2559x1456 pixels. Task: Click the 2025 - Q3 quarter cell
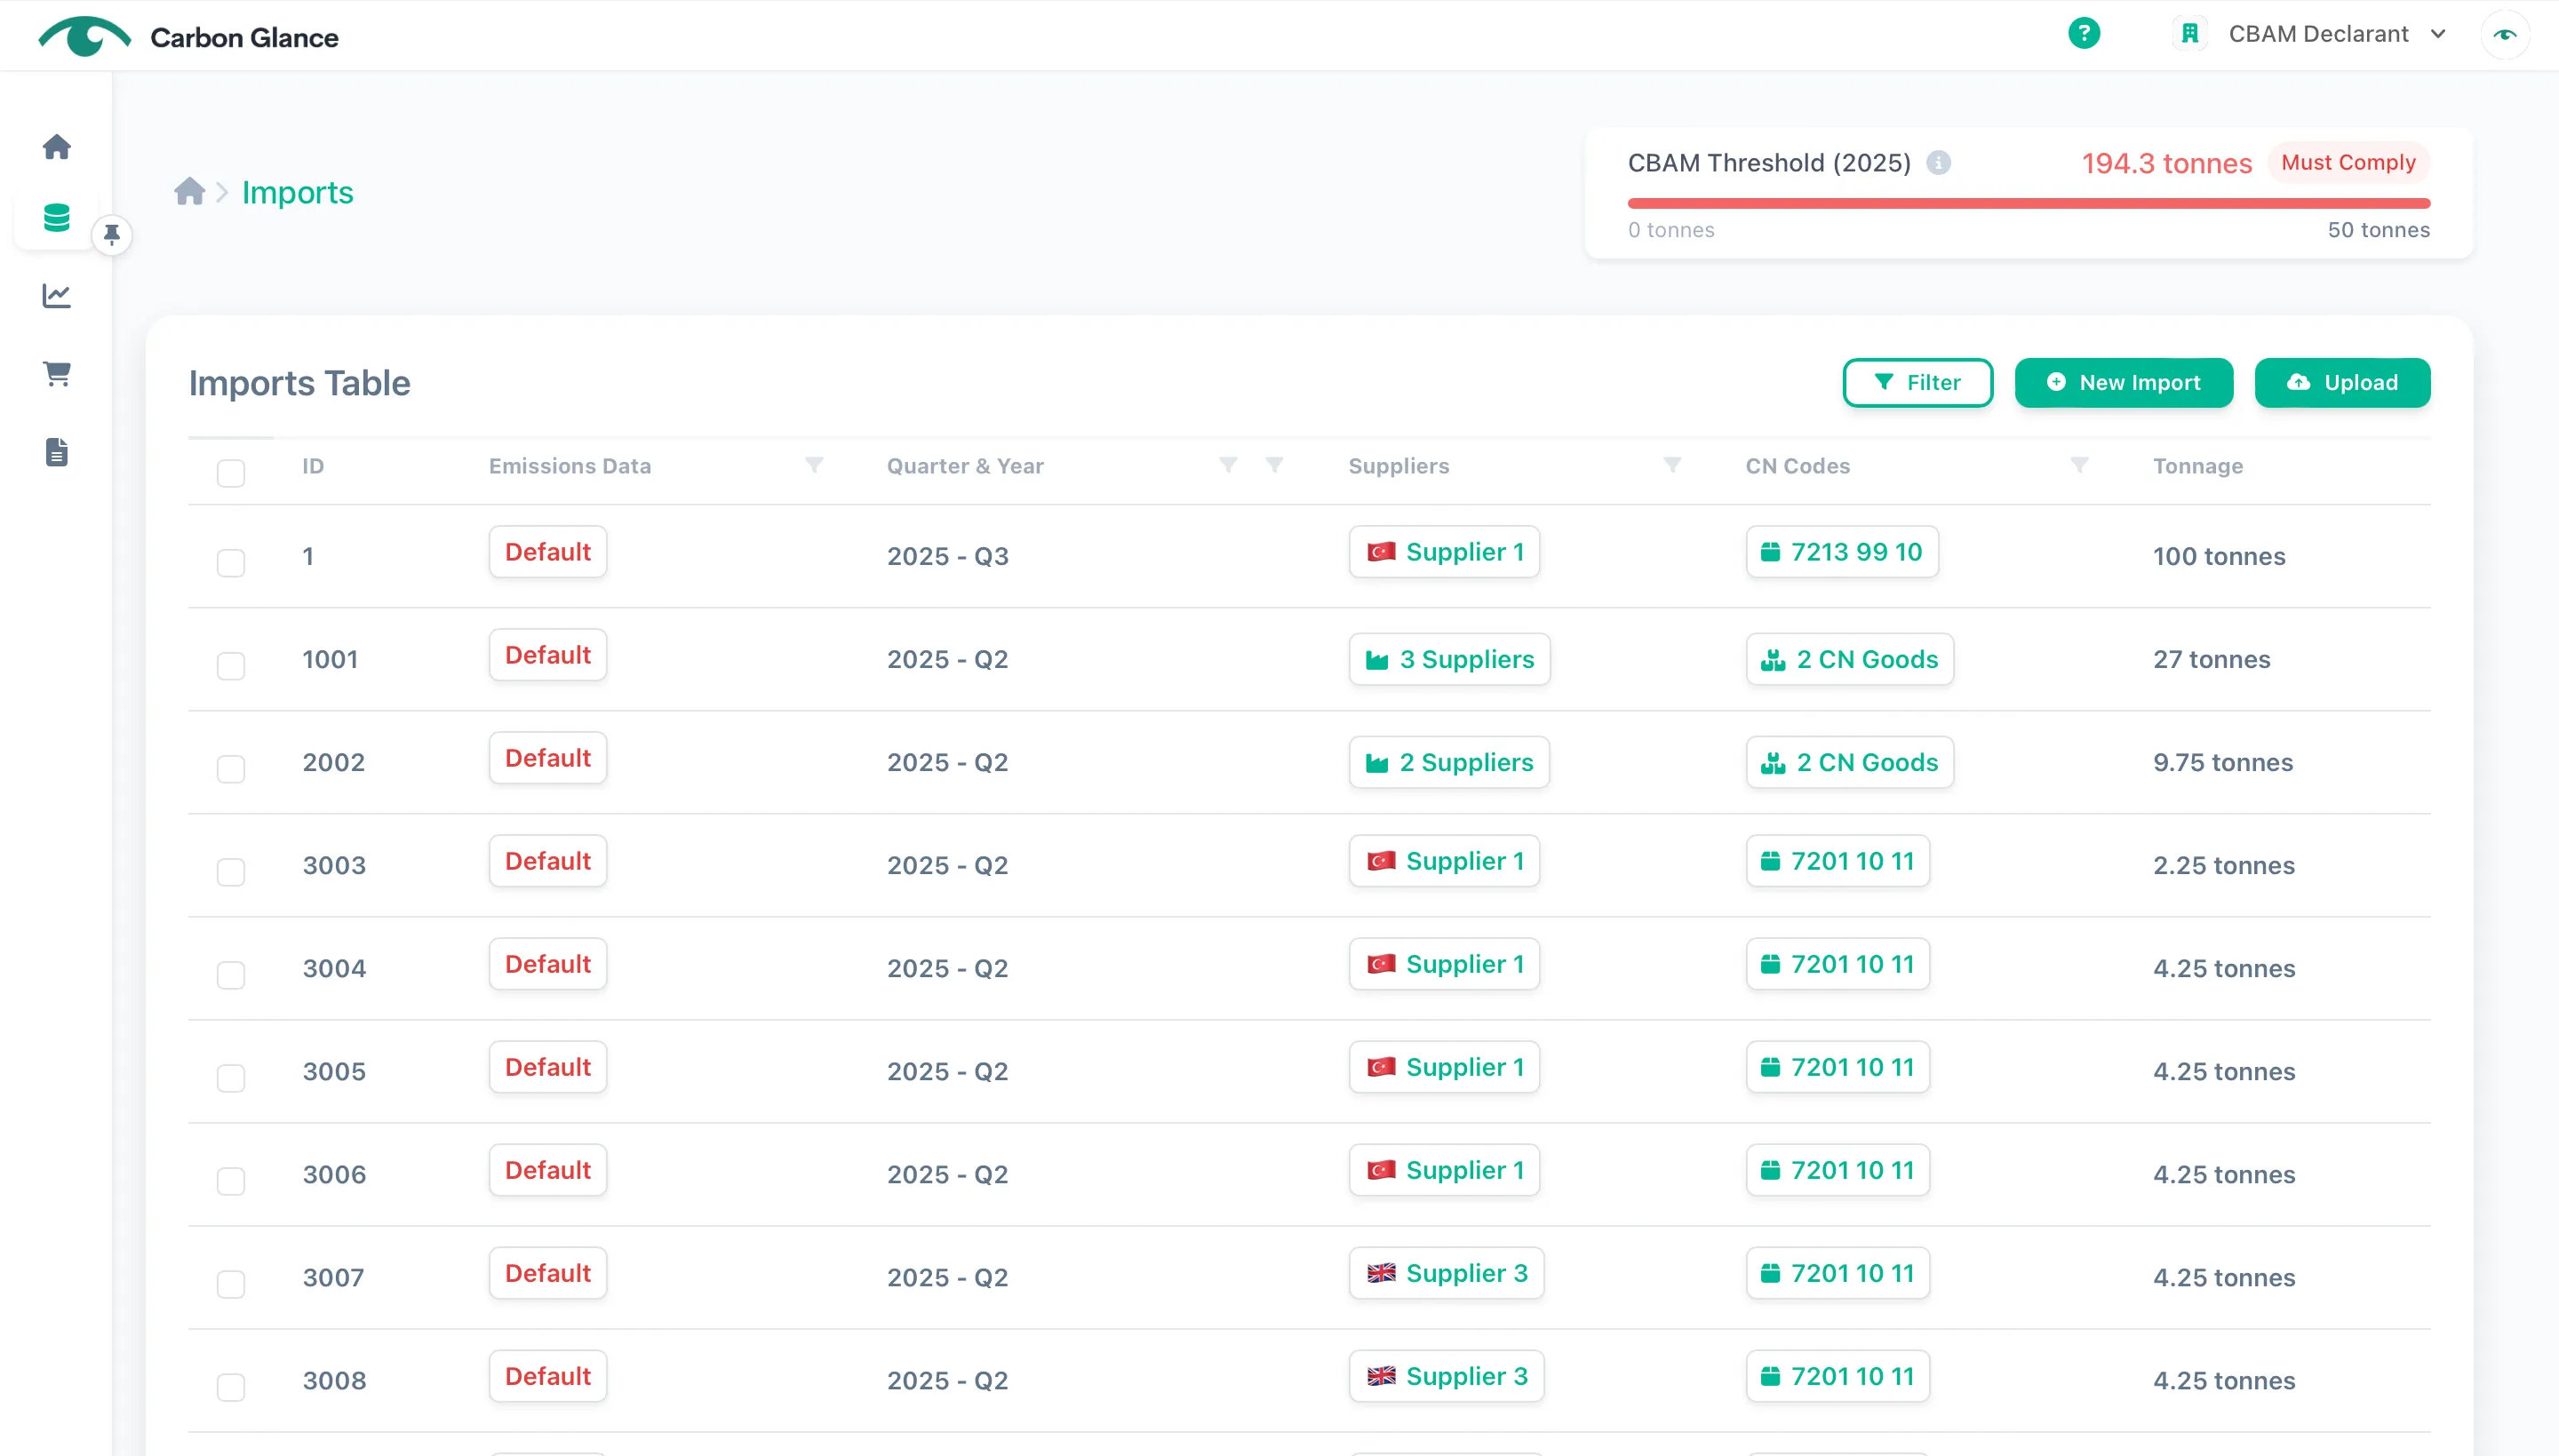947,556
